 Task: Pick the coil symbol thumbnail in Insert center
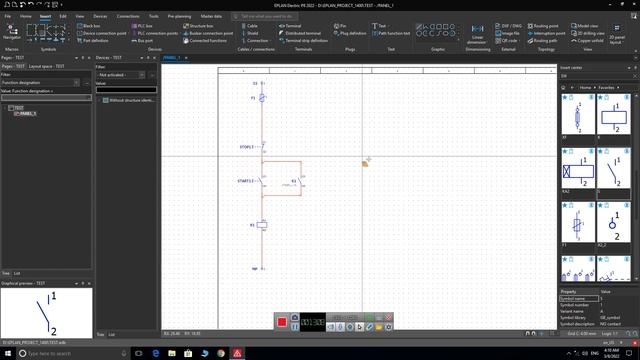coord(613,115)
